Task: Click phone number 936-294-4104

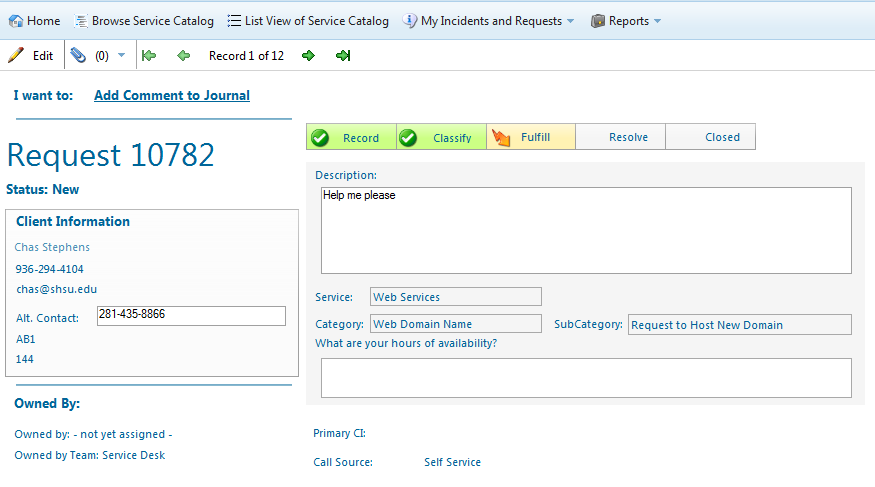Action: 50,269
